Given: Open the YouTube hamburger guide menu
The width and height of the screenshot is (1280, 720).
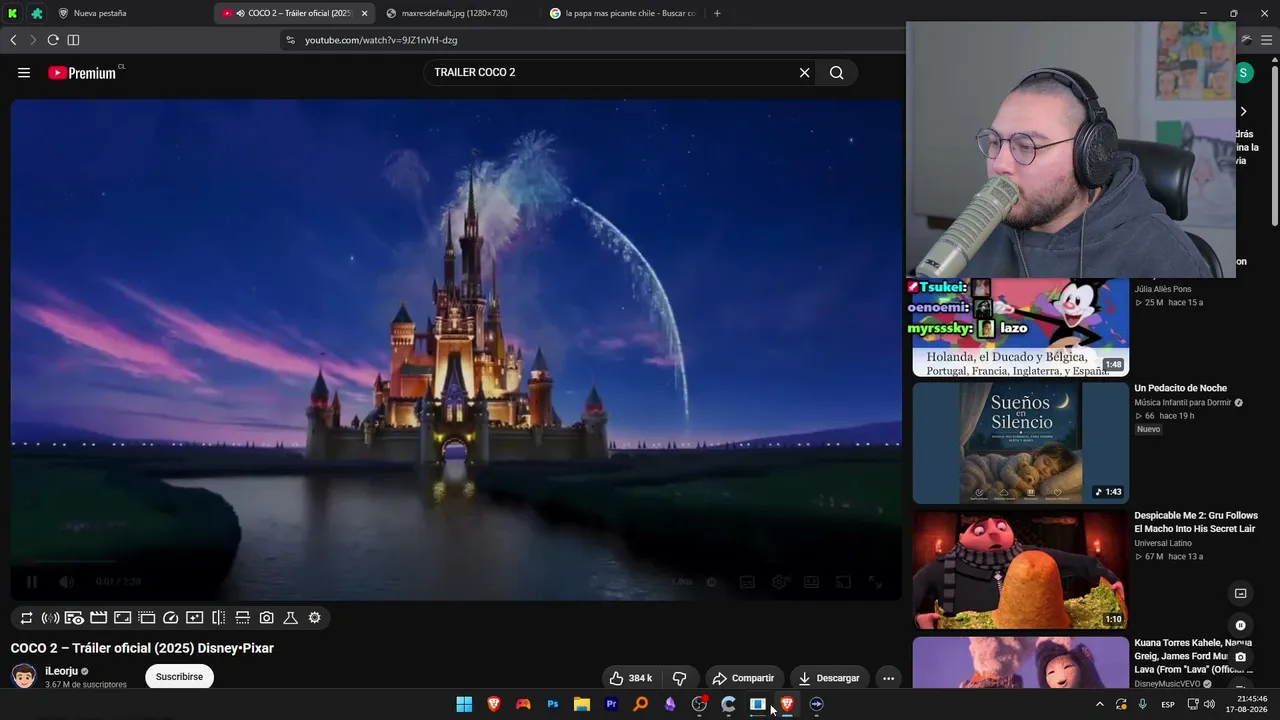Looking at the screenshot, I should (x=24, y=73).
